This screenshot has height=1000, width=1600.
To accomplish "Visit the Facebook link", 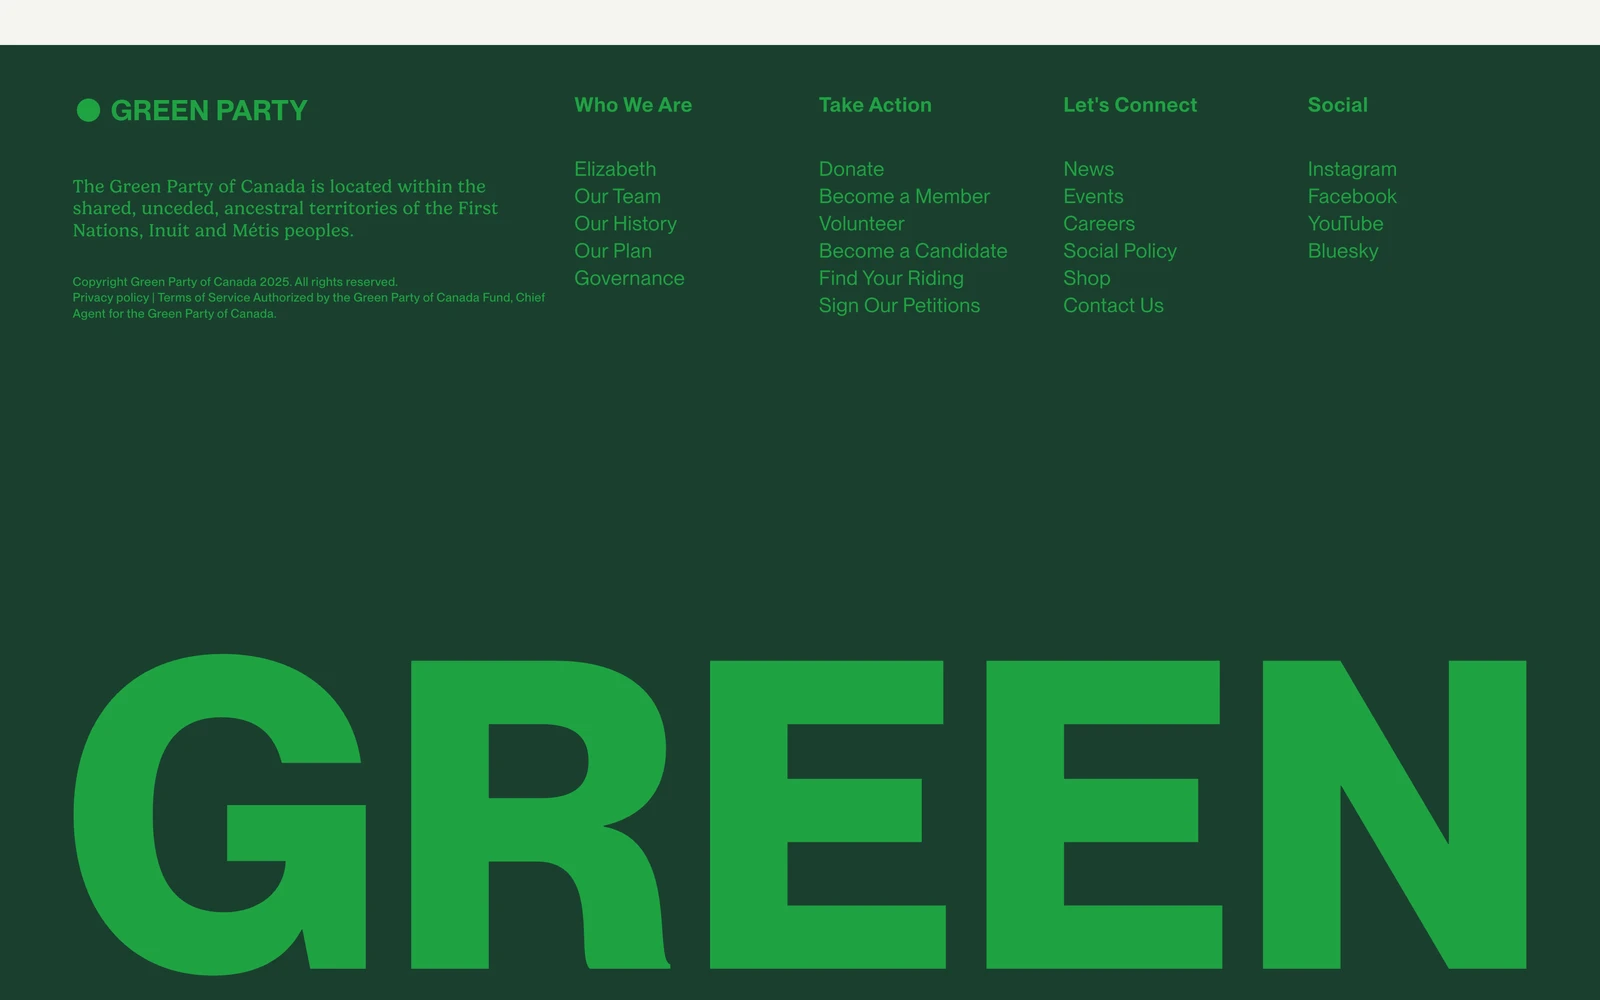I will (1352, 196).
